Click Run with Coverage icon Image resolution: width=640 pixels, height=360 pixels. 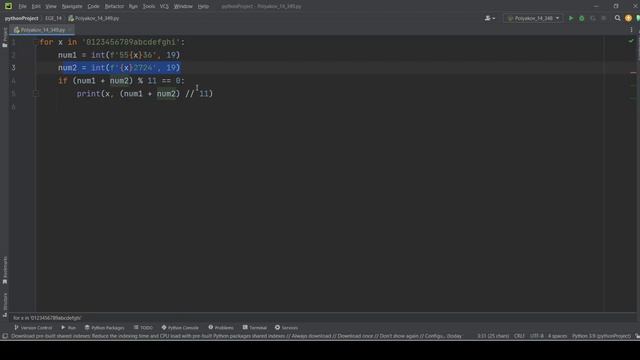[593, 18]
